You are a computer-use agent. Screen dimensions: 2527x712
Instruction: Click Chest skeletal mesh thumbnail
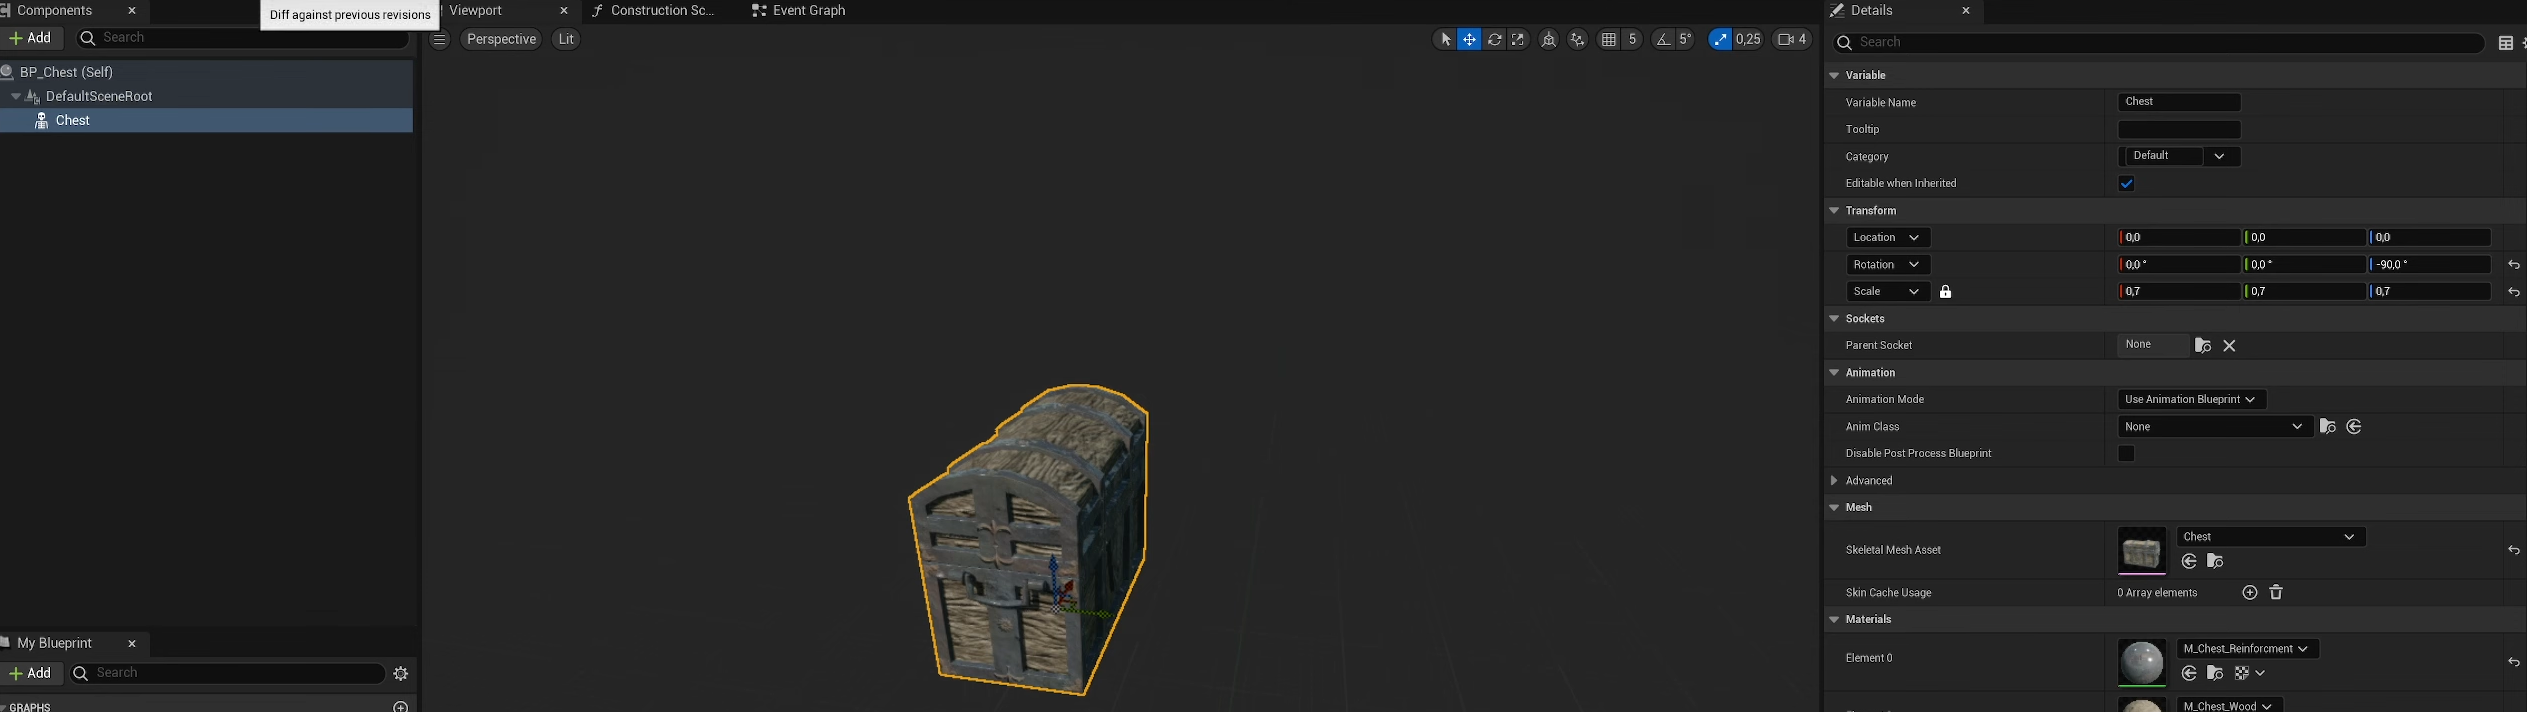[2142, 551]
